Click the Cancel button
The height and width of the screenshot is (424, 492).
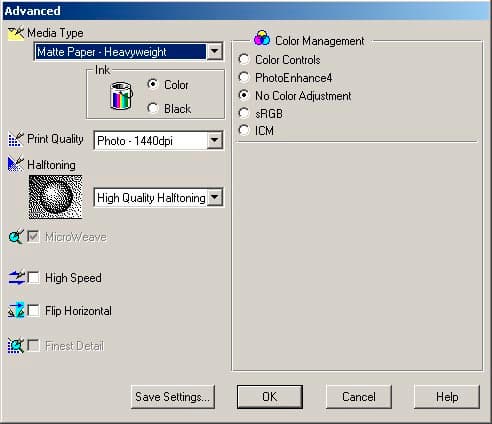click(359, 397)
